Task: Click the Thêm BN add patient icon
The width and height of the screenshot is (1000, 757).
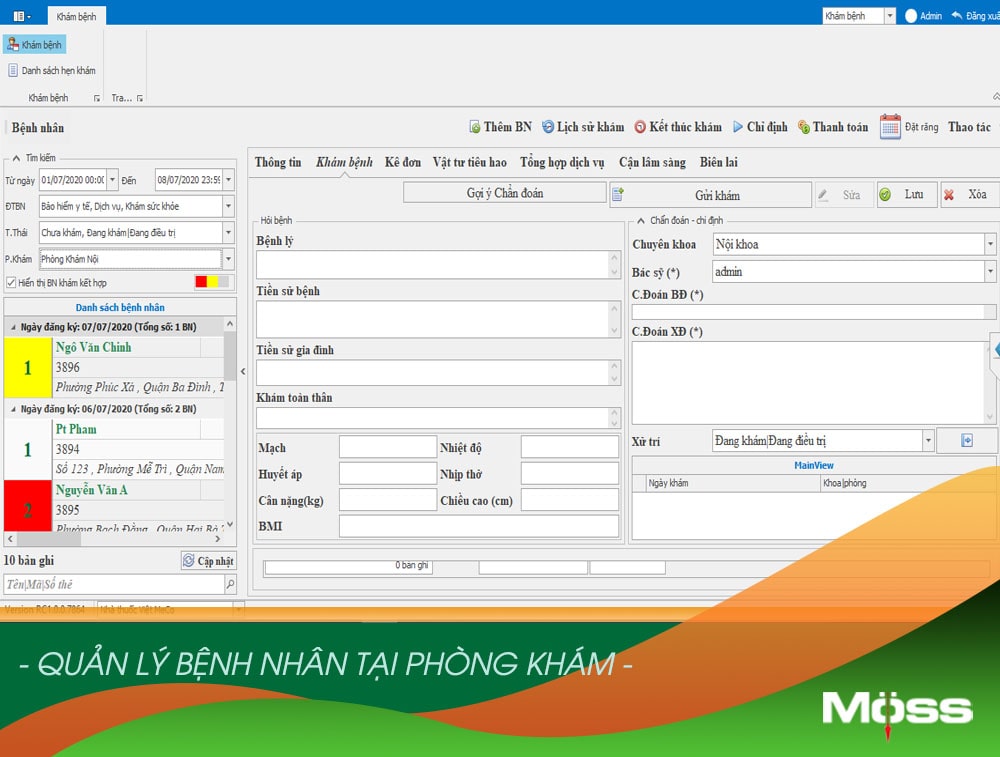Action: tap(475, 127)
